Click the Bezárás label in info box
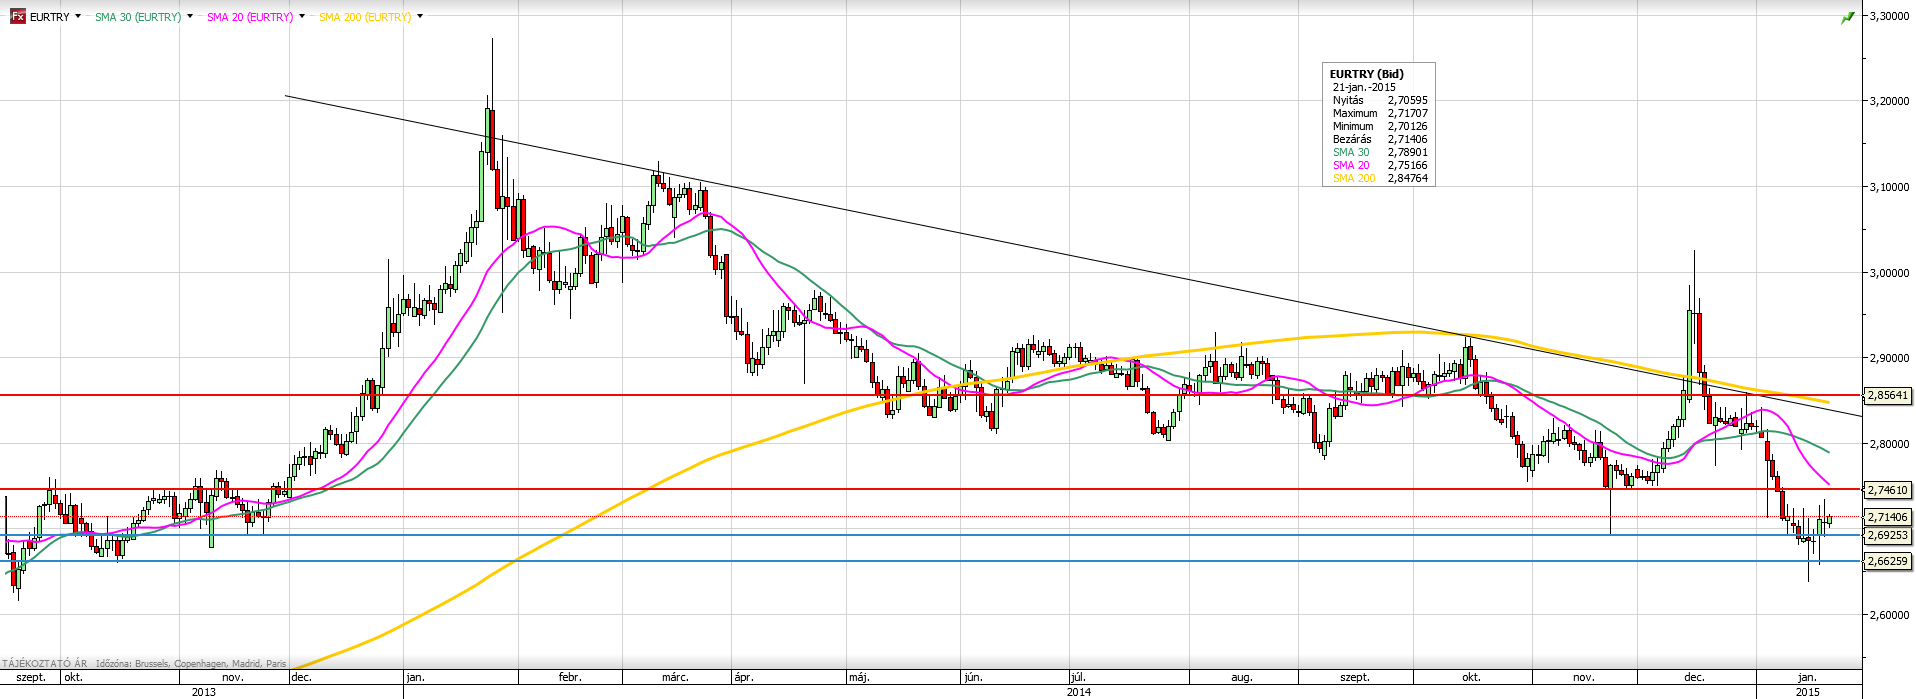 (1352, 139)
